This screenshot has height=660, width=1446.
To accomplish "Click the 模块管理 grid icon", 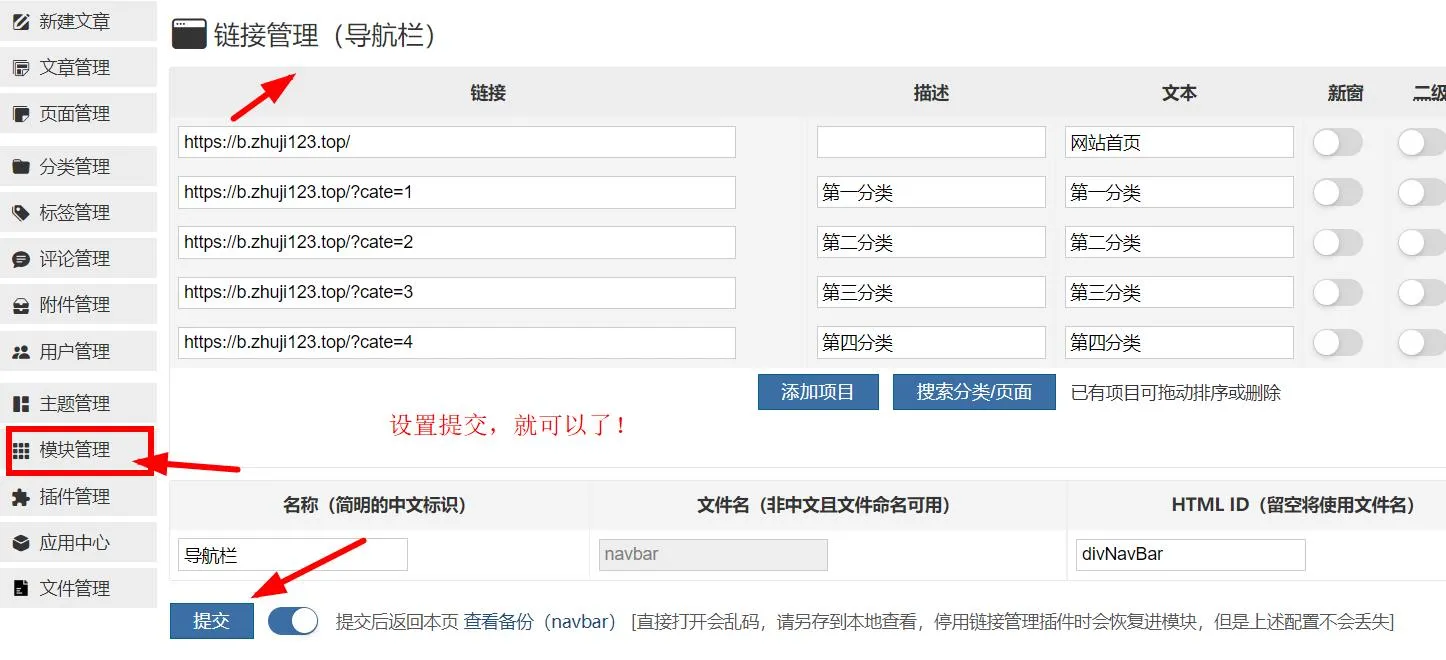I will click(x=21, y=450).
